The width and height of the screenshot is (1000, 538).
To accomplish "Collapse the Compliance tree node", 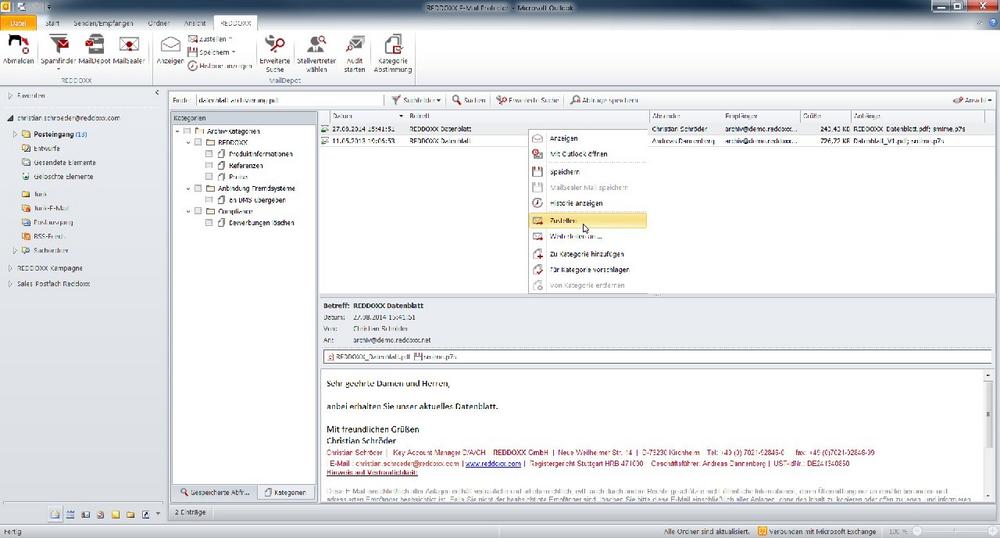I will click(x=188, y=212).
